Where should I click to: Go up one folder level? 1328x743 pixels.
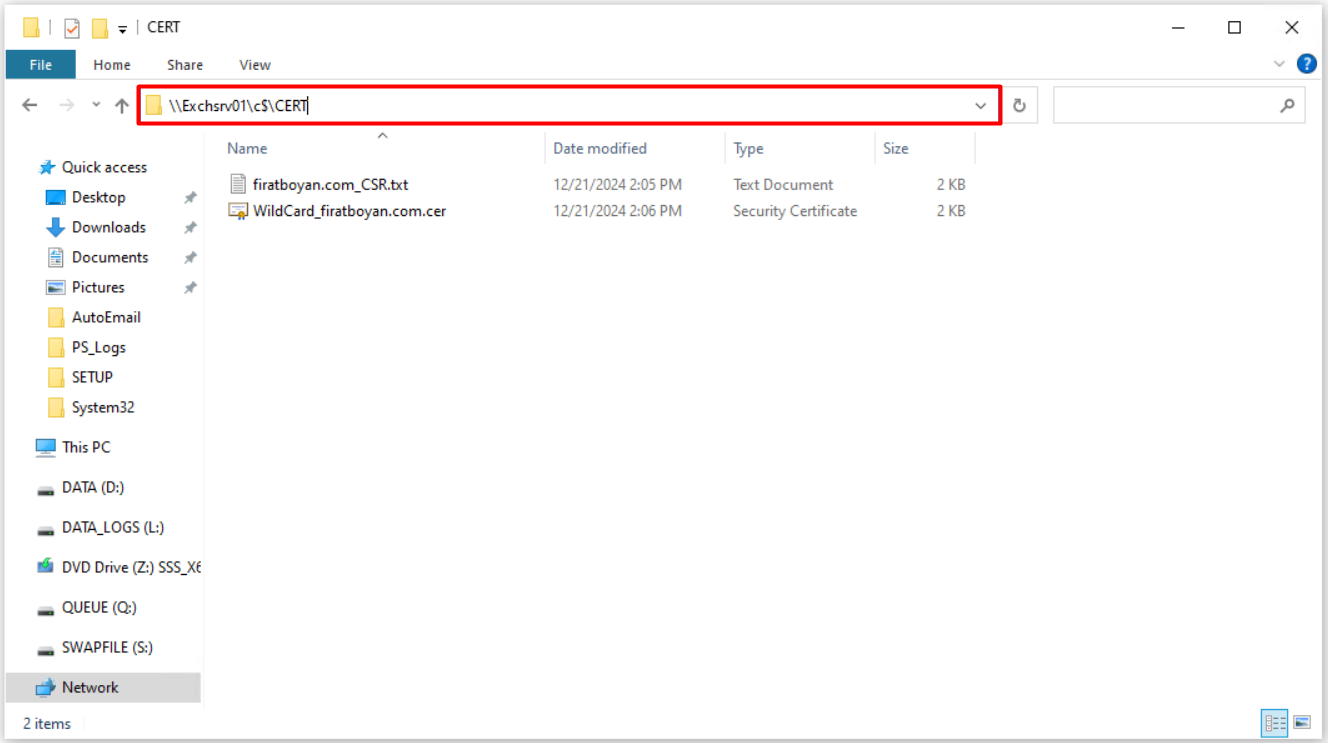tap(121, 105)
